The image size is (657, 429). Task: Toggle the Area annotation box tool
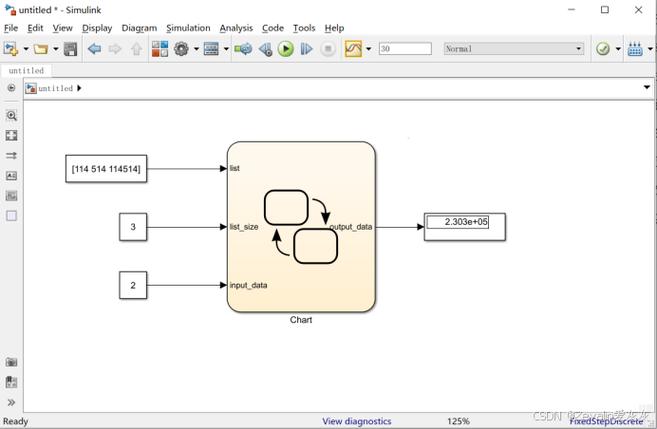click(12, 215)
